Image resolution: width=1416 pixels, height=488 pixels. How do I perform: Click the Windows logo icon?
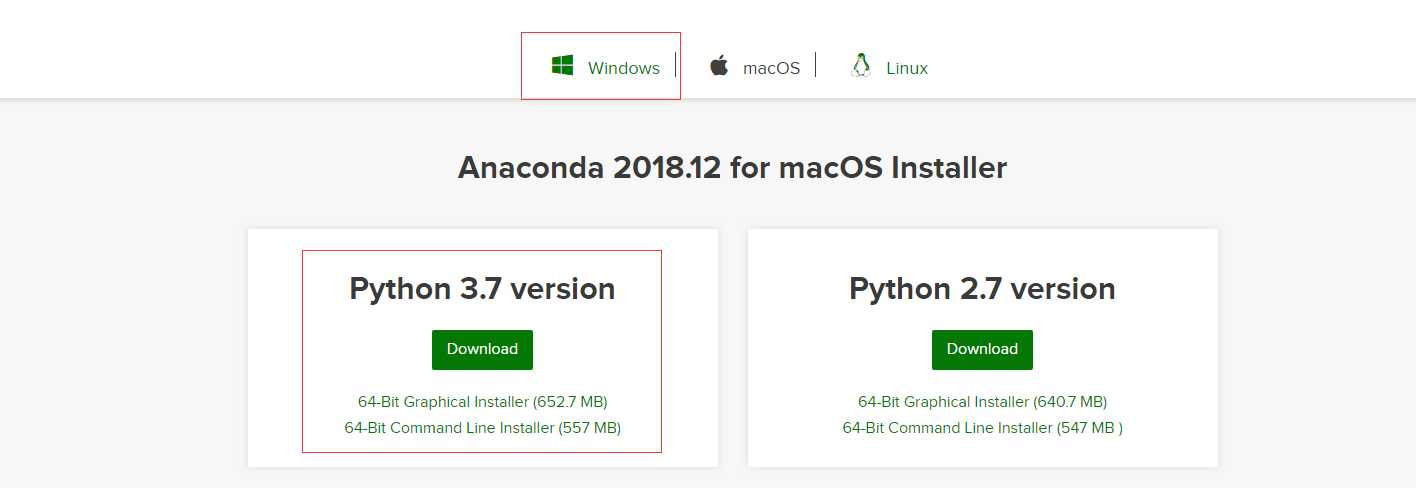pos(563,66)
